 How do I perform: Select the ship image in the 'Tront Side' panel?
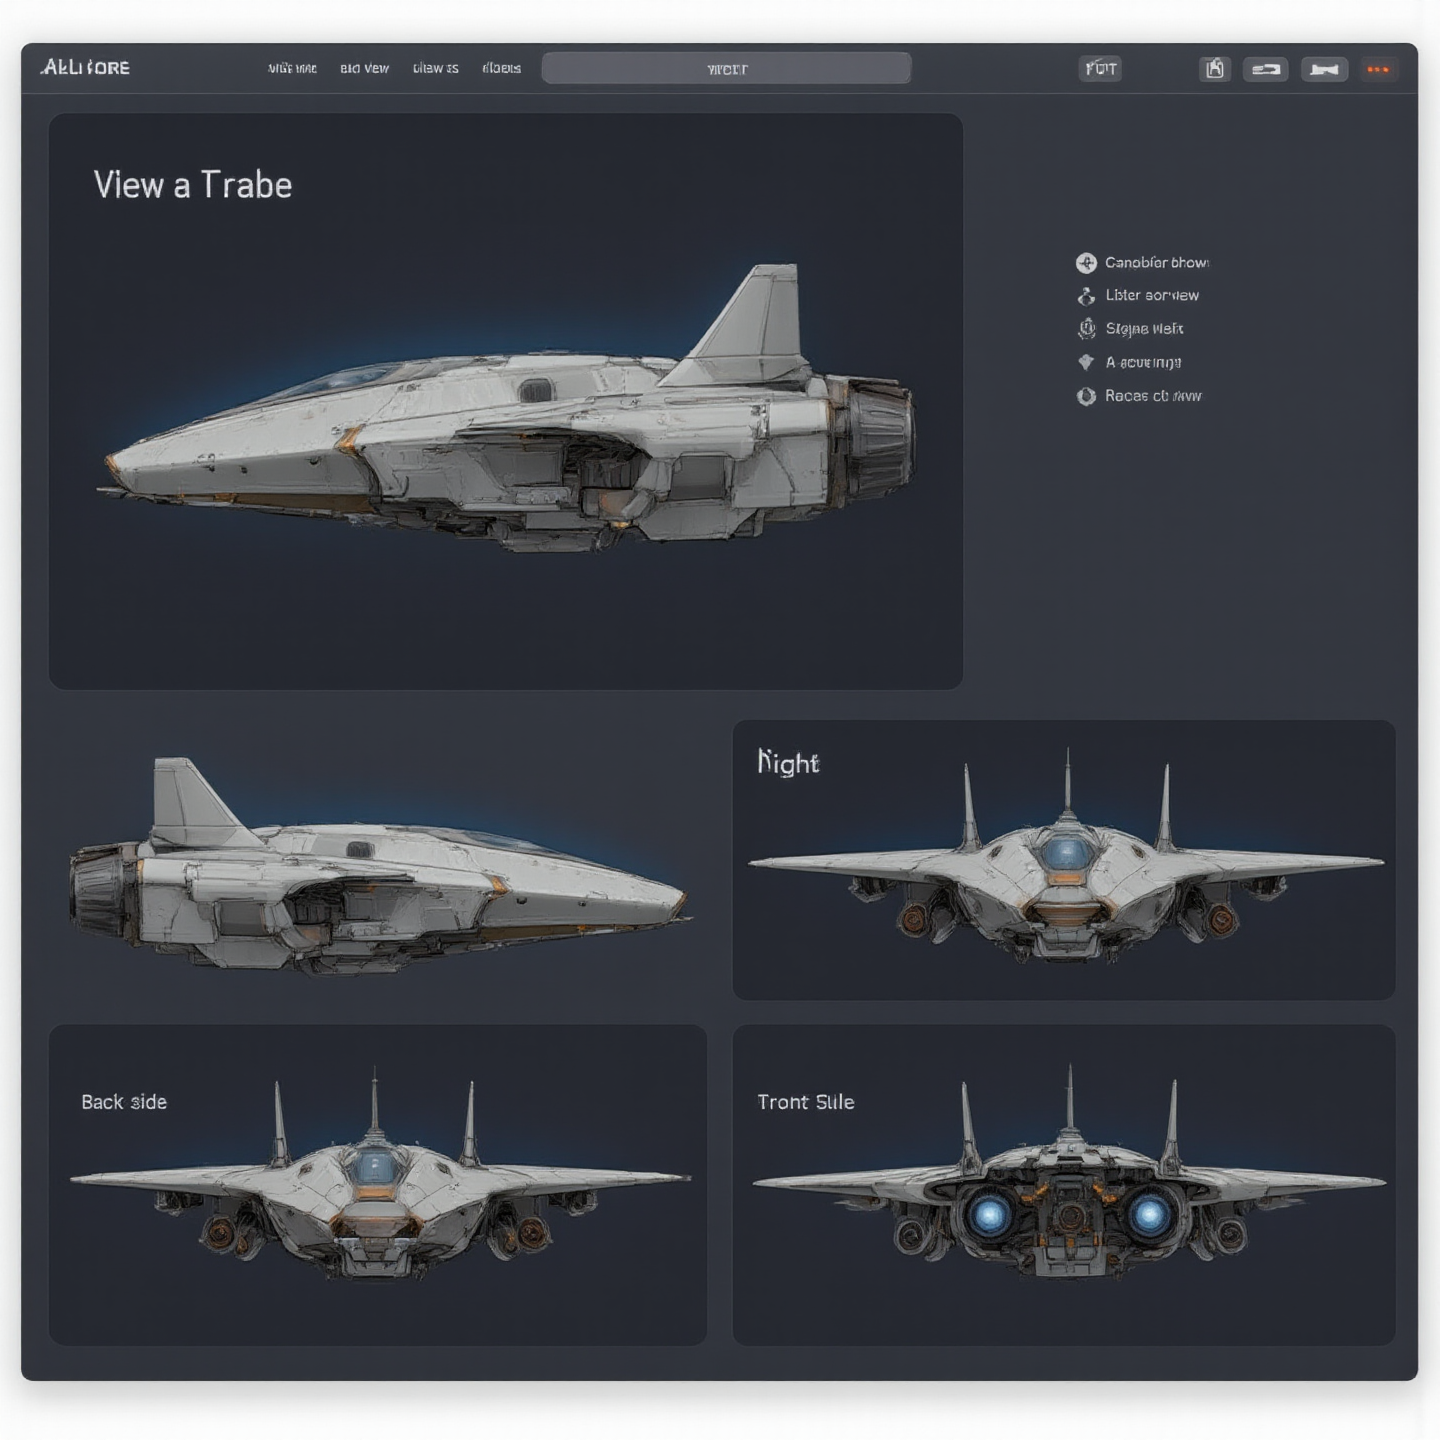1069,1172
